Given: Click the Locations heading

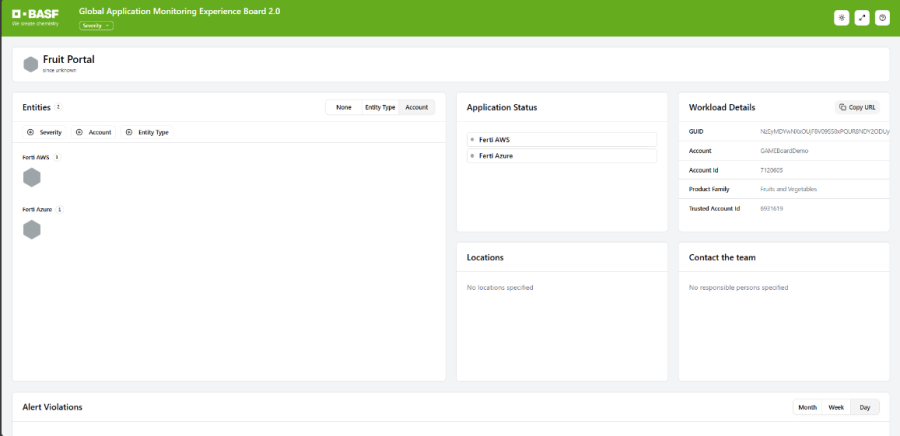Looking at the screenshot, I should coord(485,258).
